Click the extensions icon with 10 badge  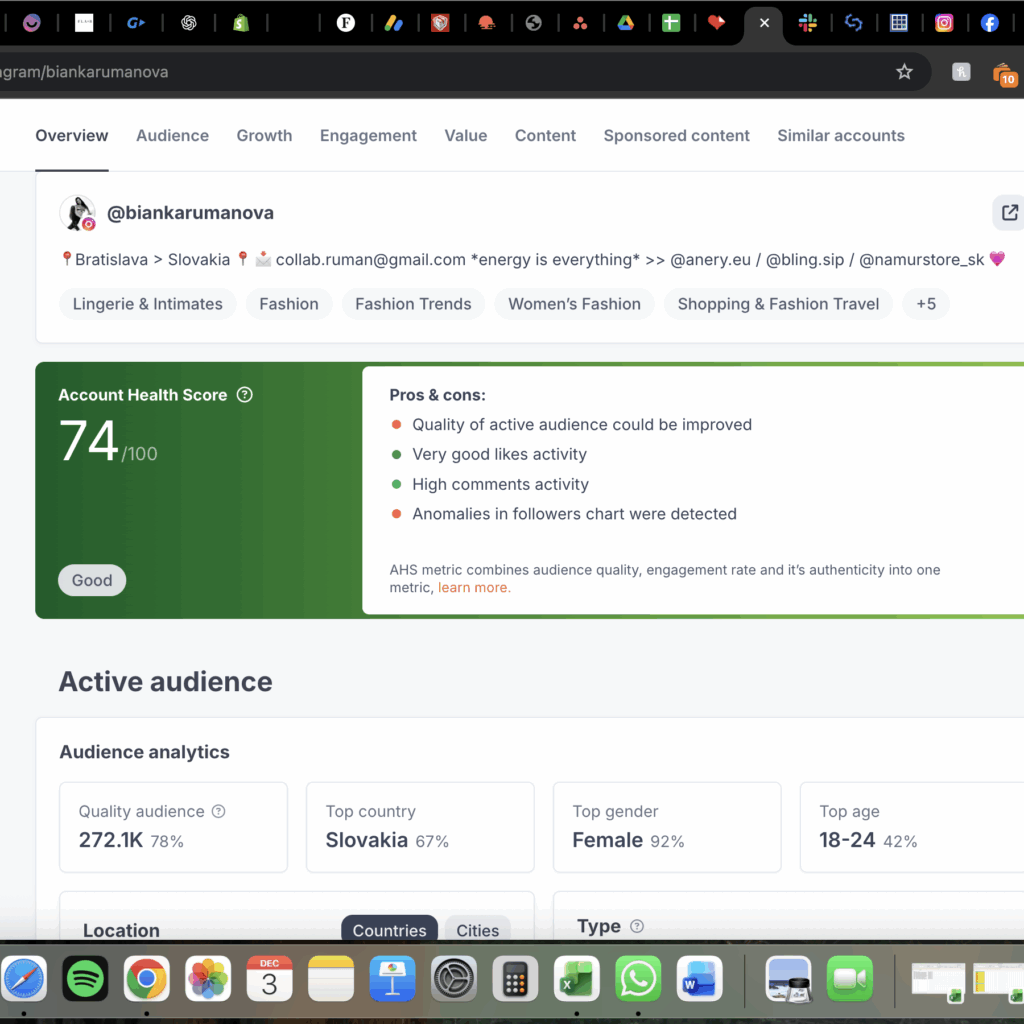point(1004,74)
